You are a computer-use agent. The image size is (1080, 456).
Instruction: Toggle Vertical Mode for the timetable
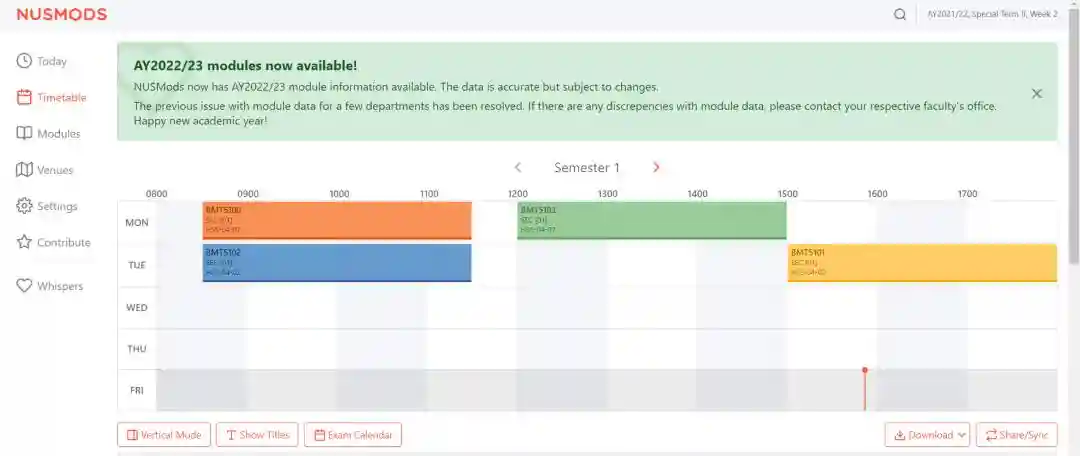point(163,435)
